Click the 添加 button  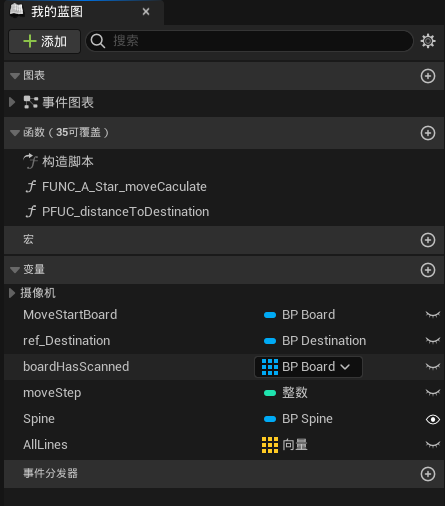(44, 41)
